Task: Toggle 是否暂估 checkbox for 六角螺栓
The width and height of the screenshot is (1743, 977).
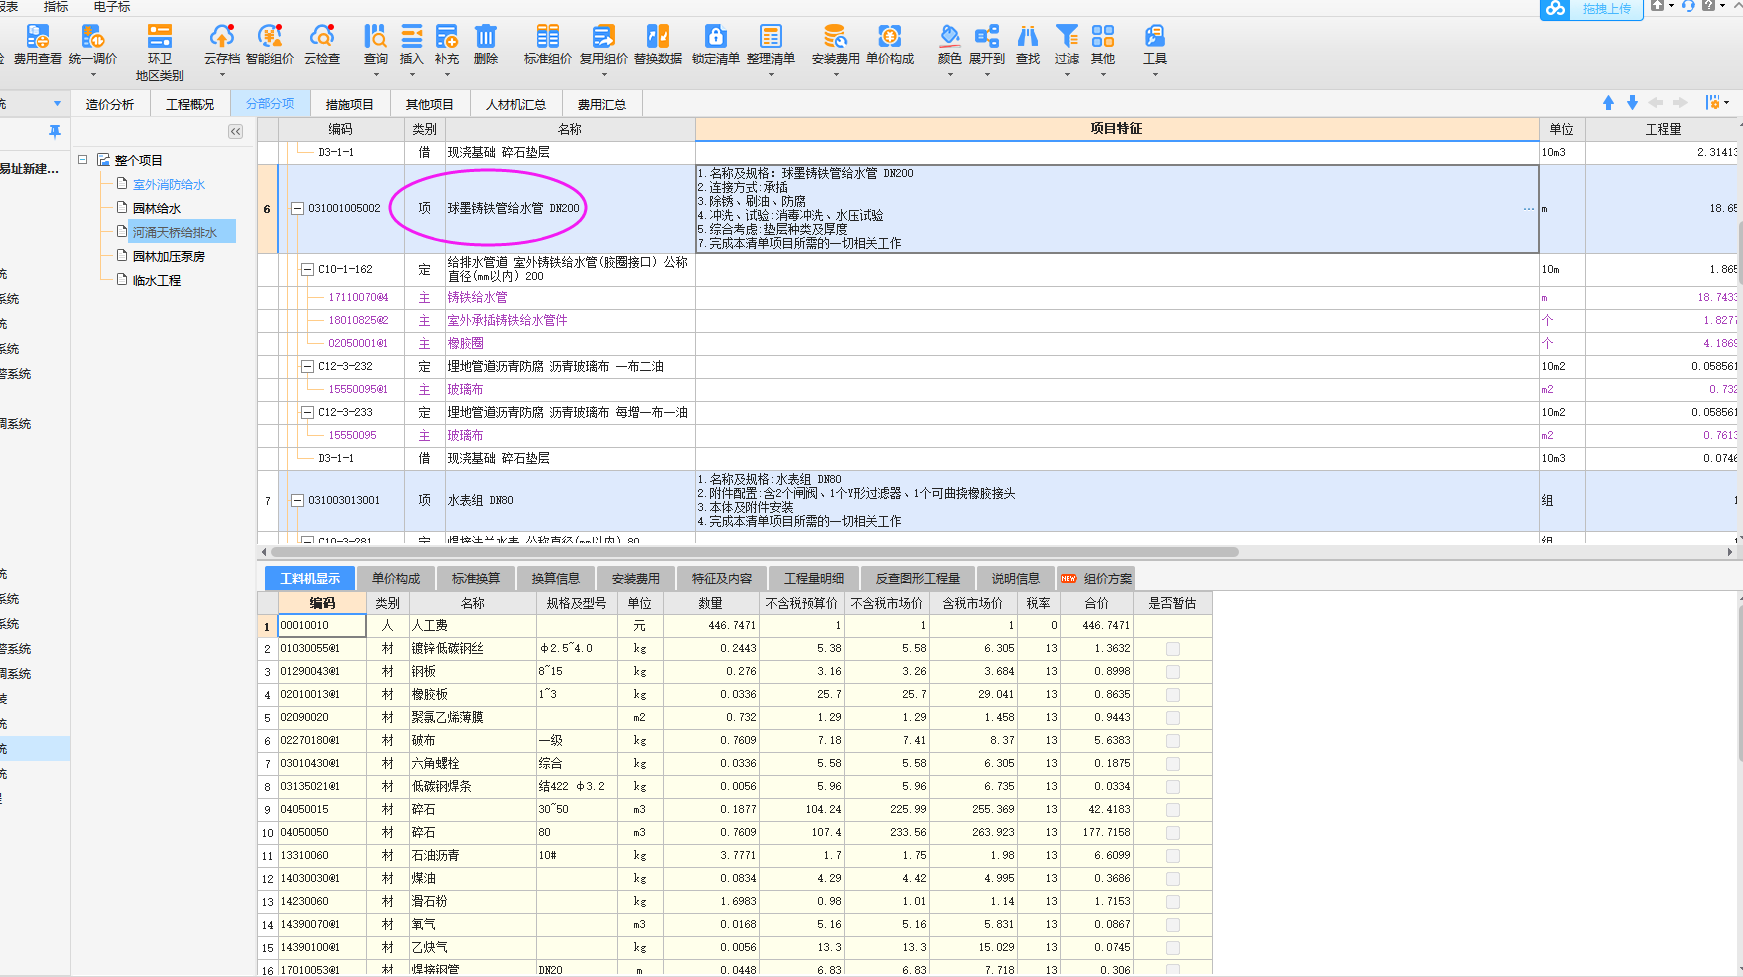Action: pyautogui.click(x=1173, y=764)
